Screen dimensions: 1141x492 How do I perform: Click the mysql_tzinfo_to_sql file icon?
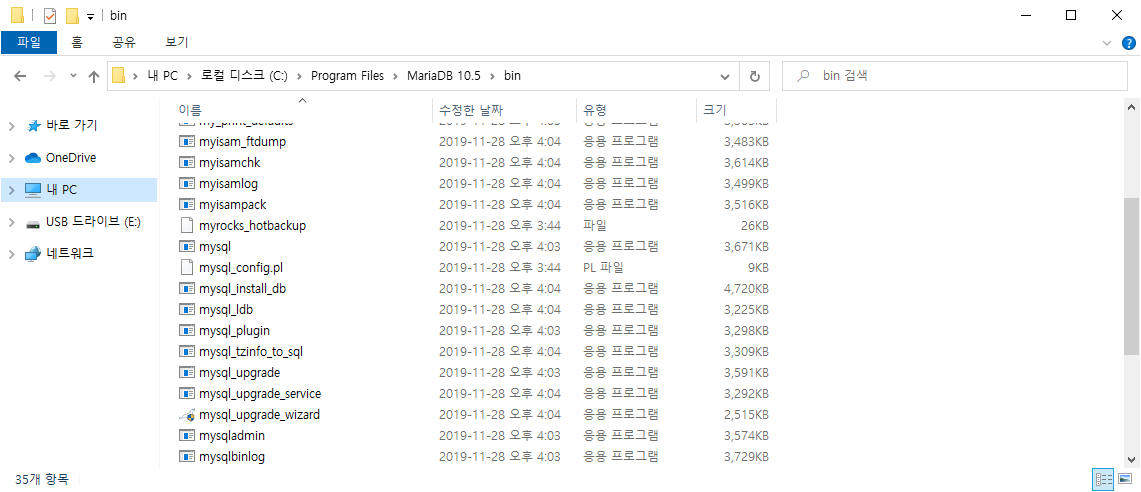[187, 352]
